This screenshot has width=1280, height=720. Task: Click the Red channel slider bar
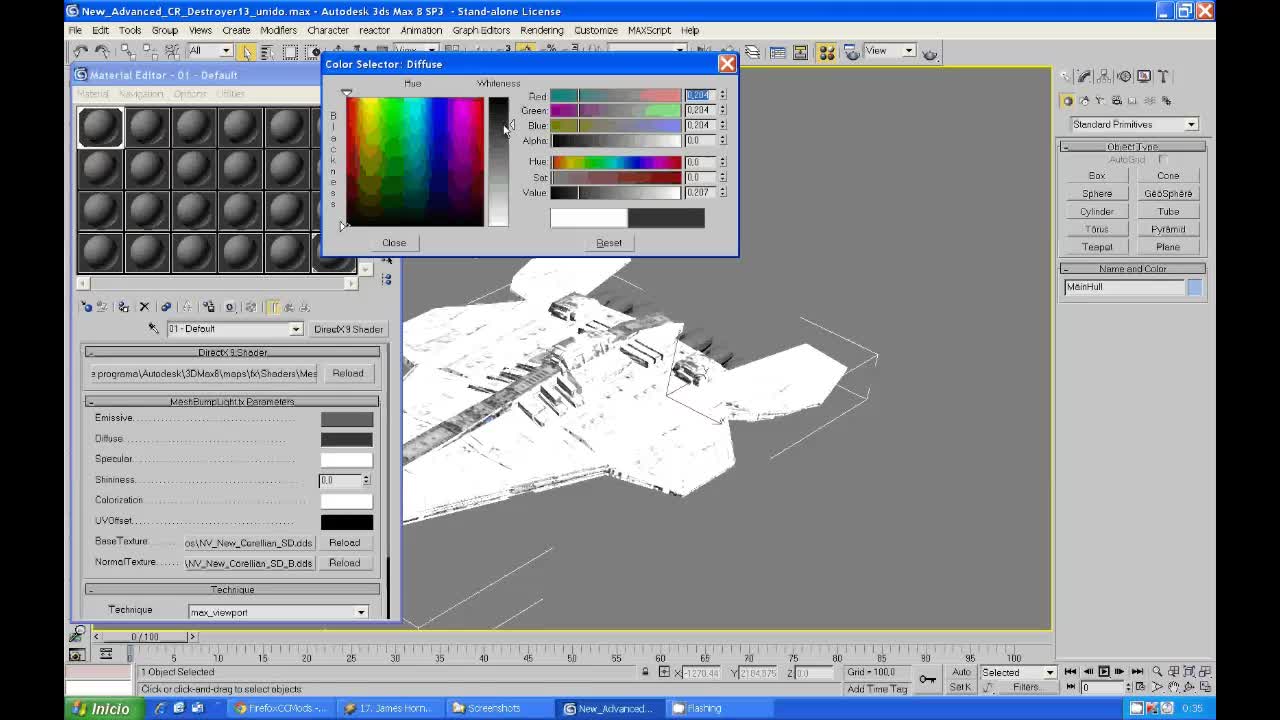click(615, 96)
